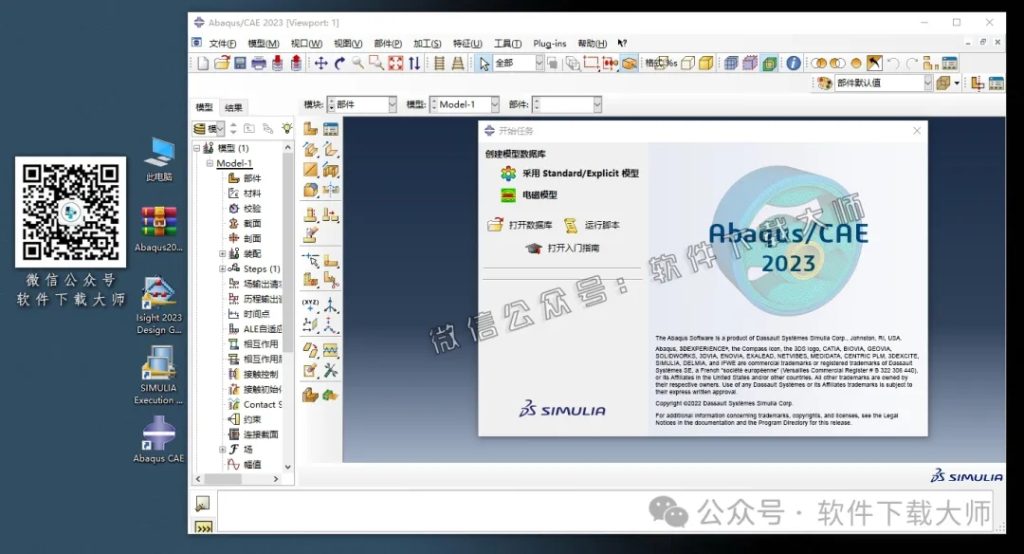Screen dimensions: 1024x554
Task: Click the Open file folder icon
Action: pos(221,63)
